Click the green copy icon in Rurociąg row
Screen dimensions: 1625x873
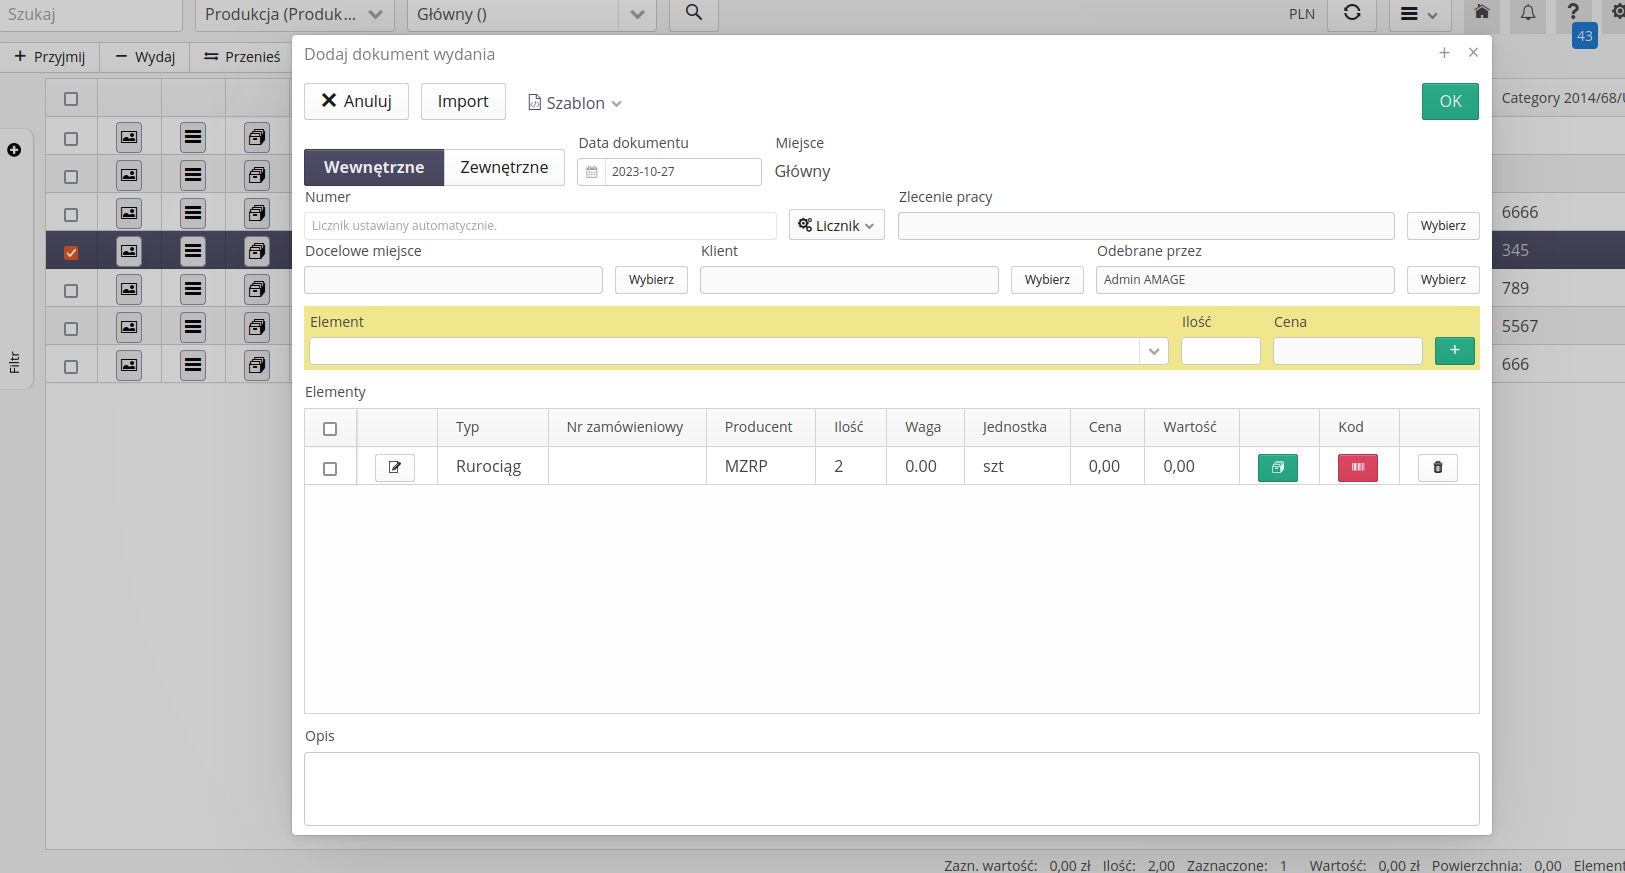1277,467
